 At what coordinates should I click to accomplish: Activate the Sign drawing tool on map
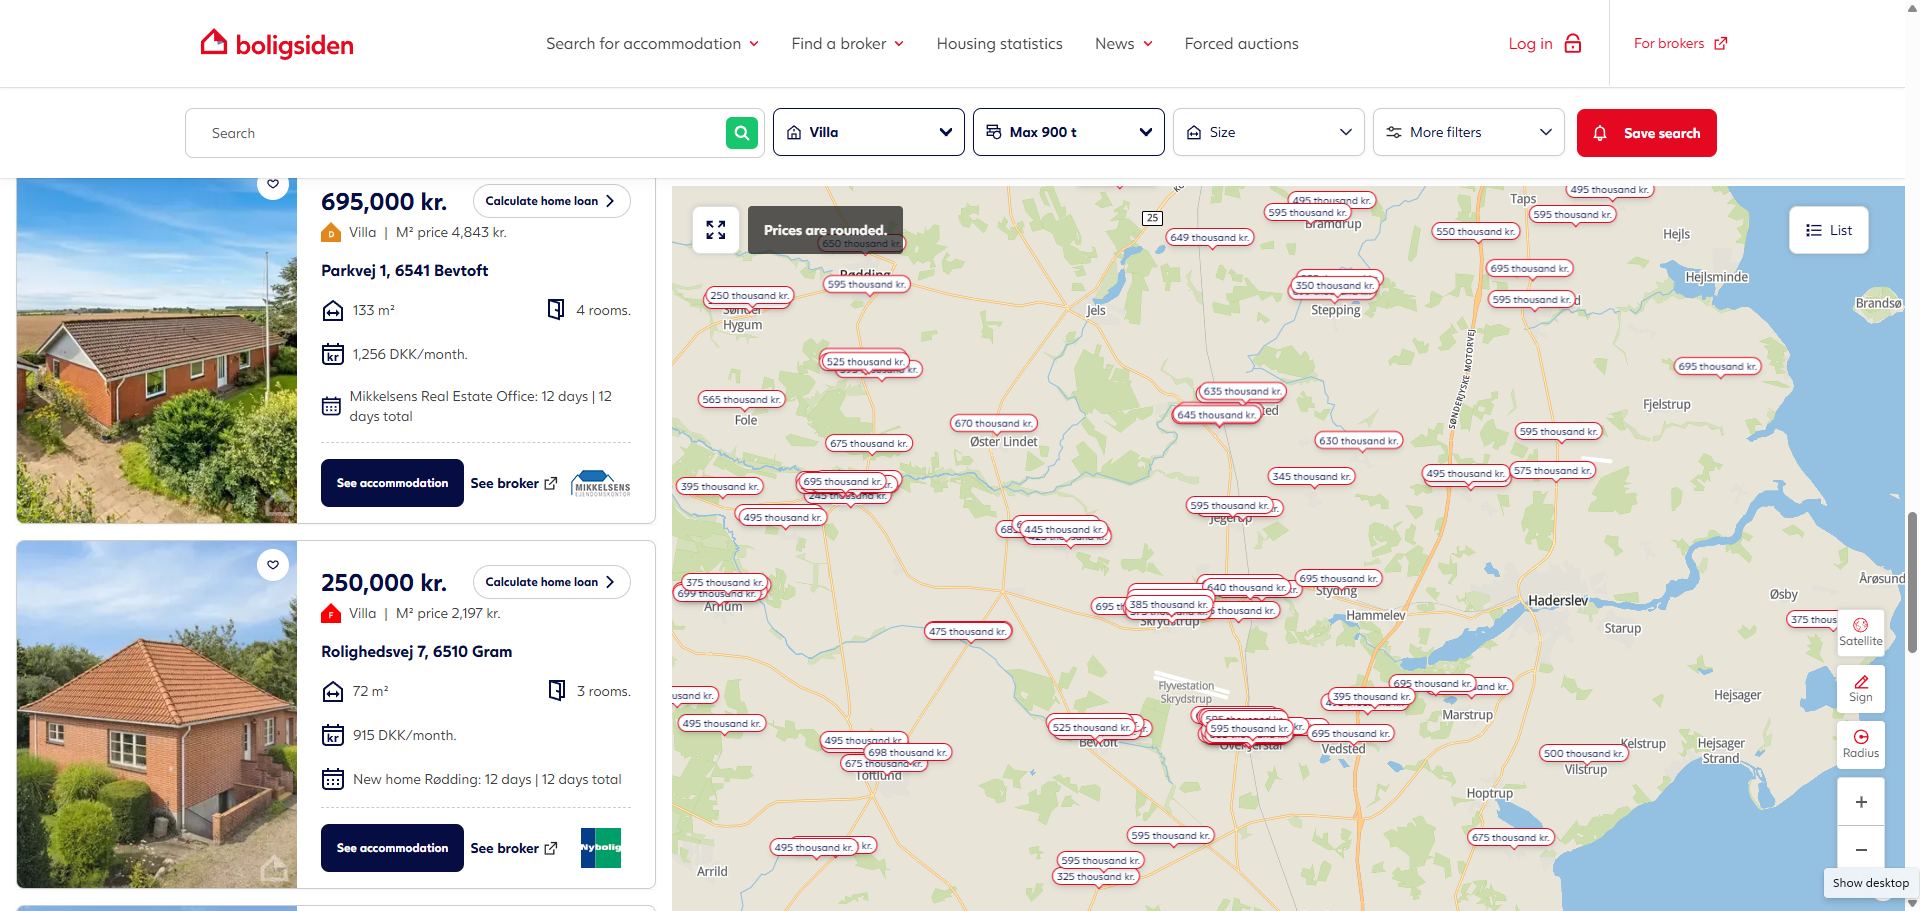1860,689
